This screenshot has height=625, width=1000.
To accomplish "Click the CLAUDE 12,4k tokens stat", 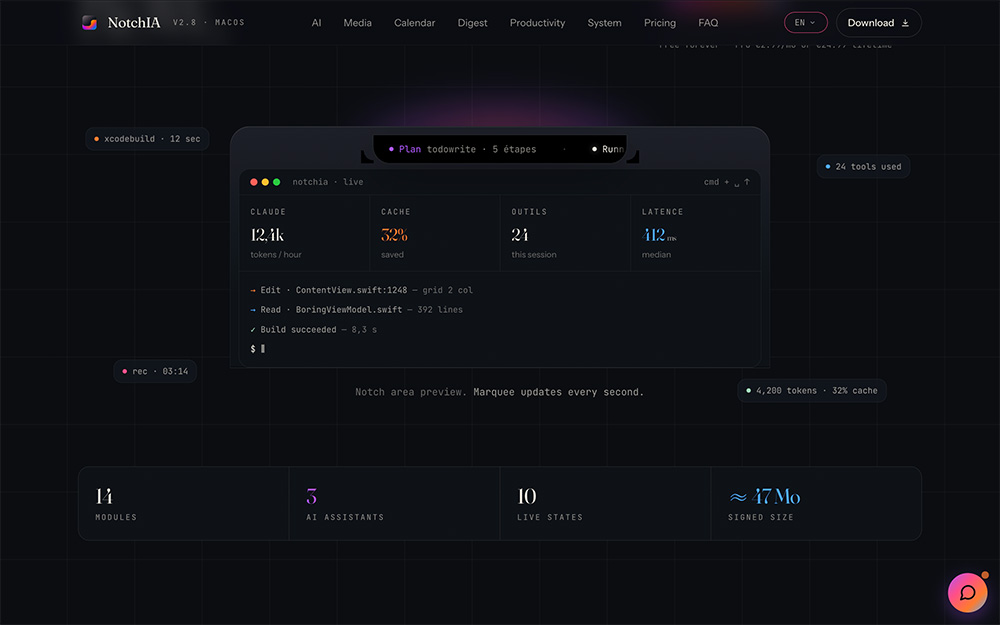I will pos(305,233).
